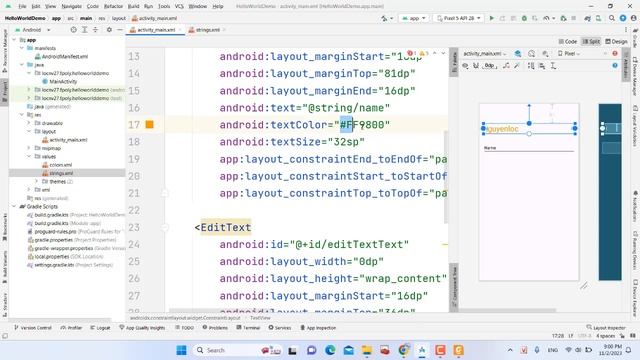Select AndroidManifest.xml in project tree

pyautogui.click(x=61, y=56)
